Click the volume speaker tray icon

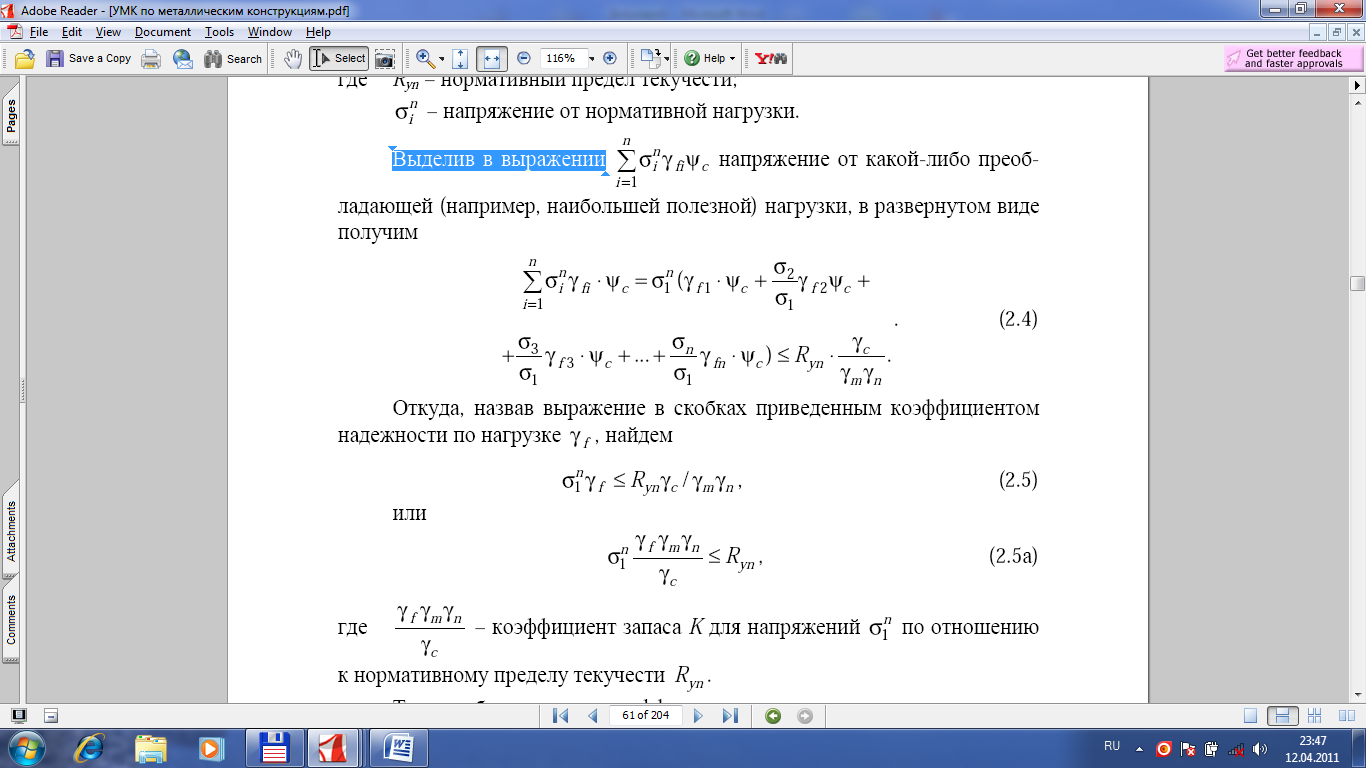pyautogui.click(x=1258, y=748)
